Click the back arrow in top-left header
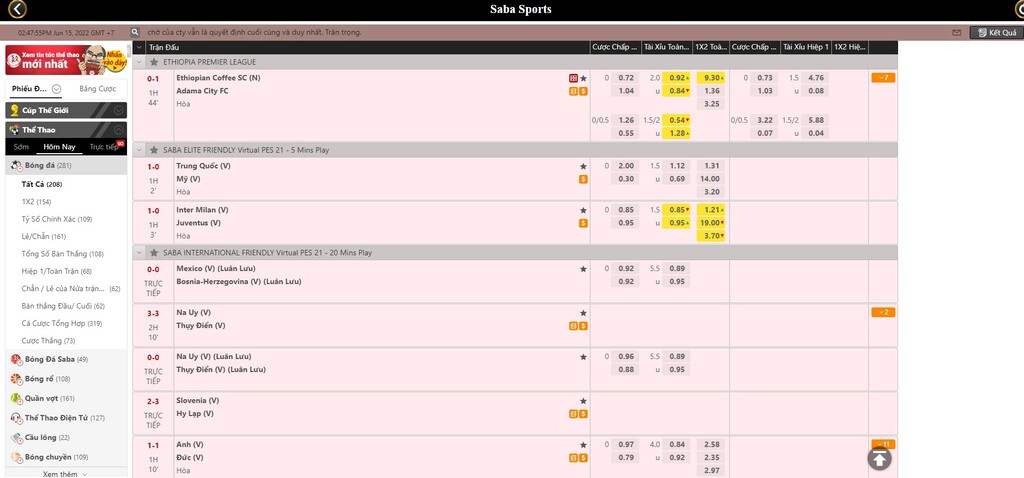The image size is (1024, 478). pos(11,10)
